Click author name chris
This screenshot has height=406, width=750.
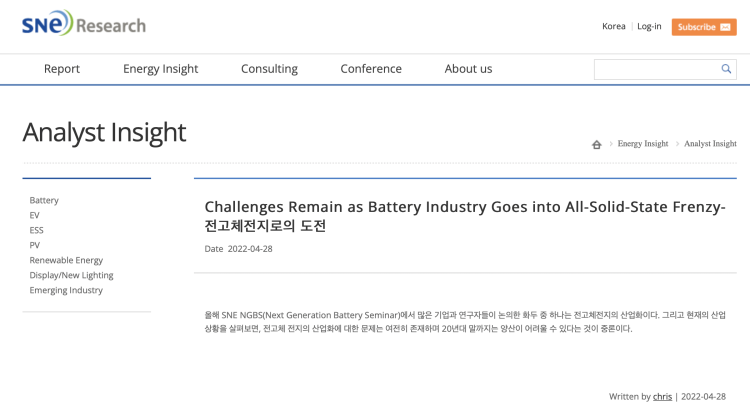(662, 396)
